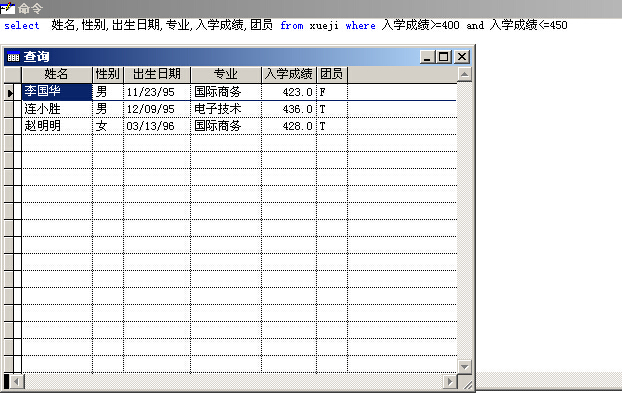622x395 pixels.
Task: Click the row selector for 赵明明
Action: (x=9, y=126)
